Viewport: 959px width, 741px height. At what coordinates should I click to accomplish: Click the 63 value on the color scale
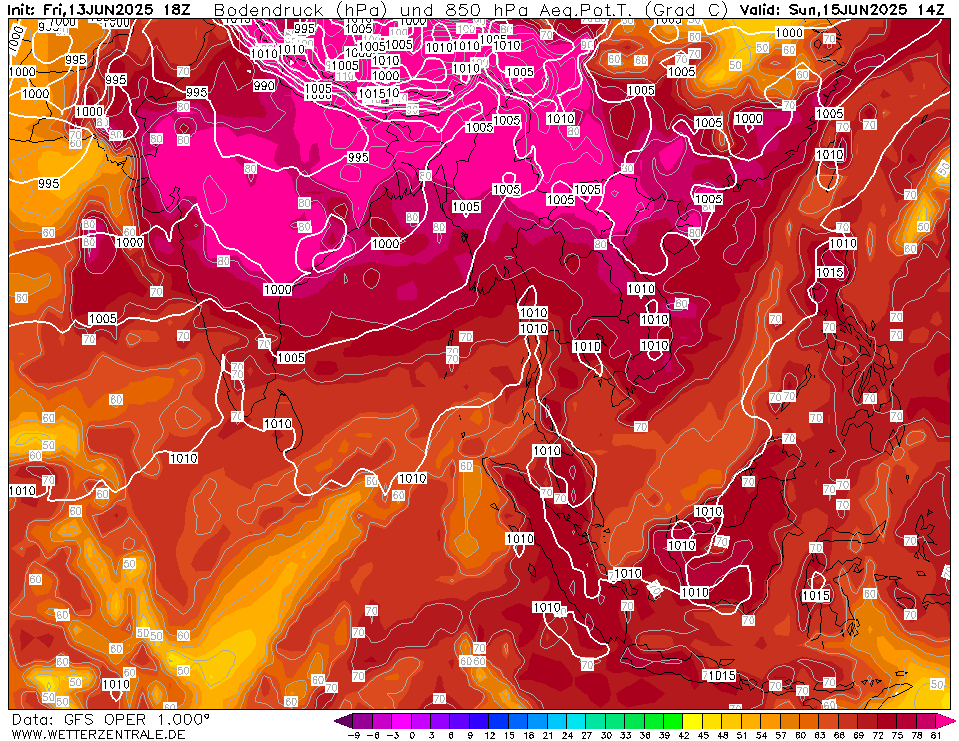[x=820, y=735]
